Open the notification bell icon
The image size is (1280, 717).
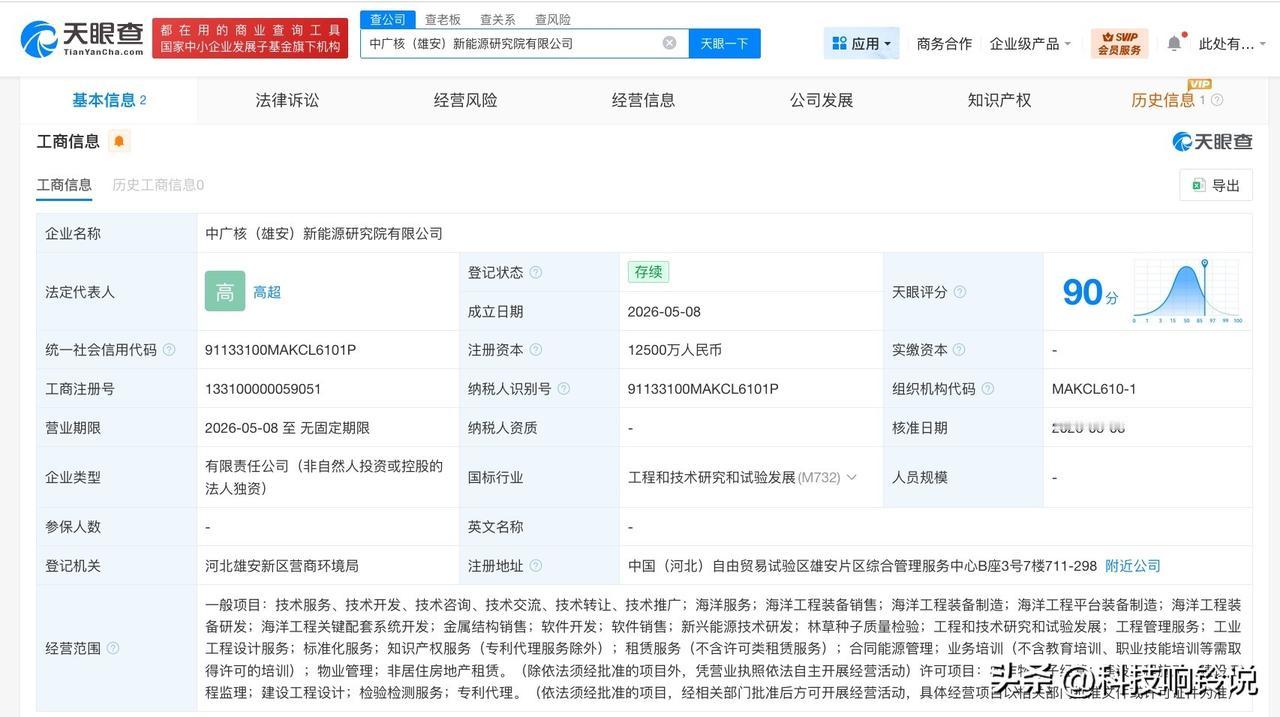(x=1174, y=43)
